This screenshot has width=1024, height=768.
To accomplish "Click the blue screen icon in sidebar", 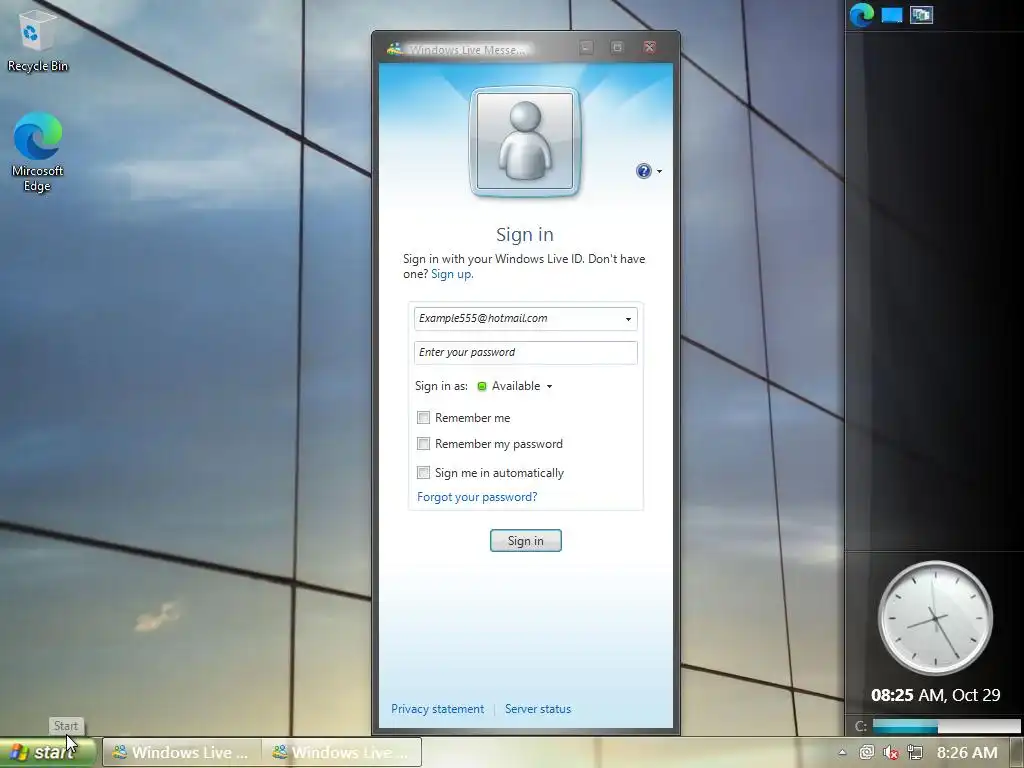I will 891,15.
